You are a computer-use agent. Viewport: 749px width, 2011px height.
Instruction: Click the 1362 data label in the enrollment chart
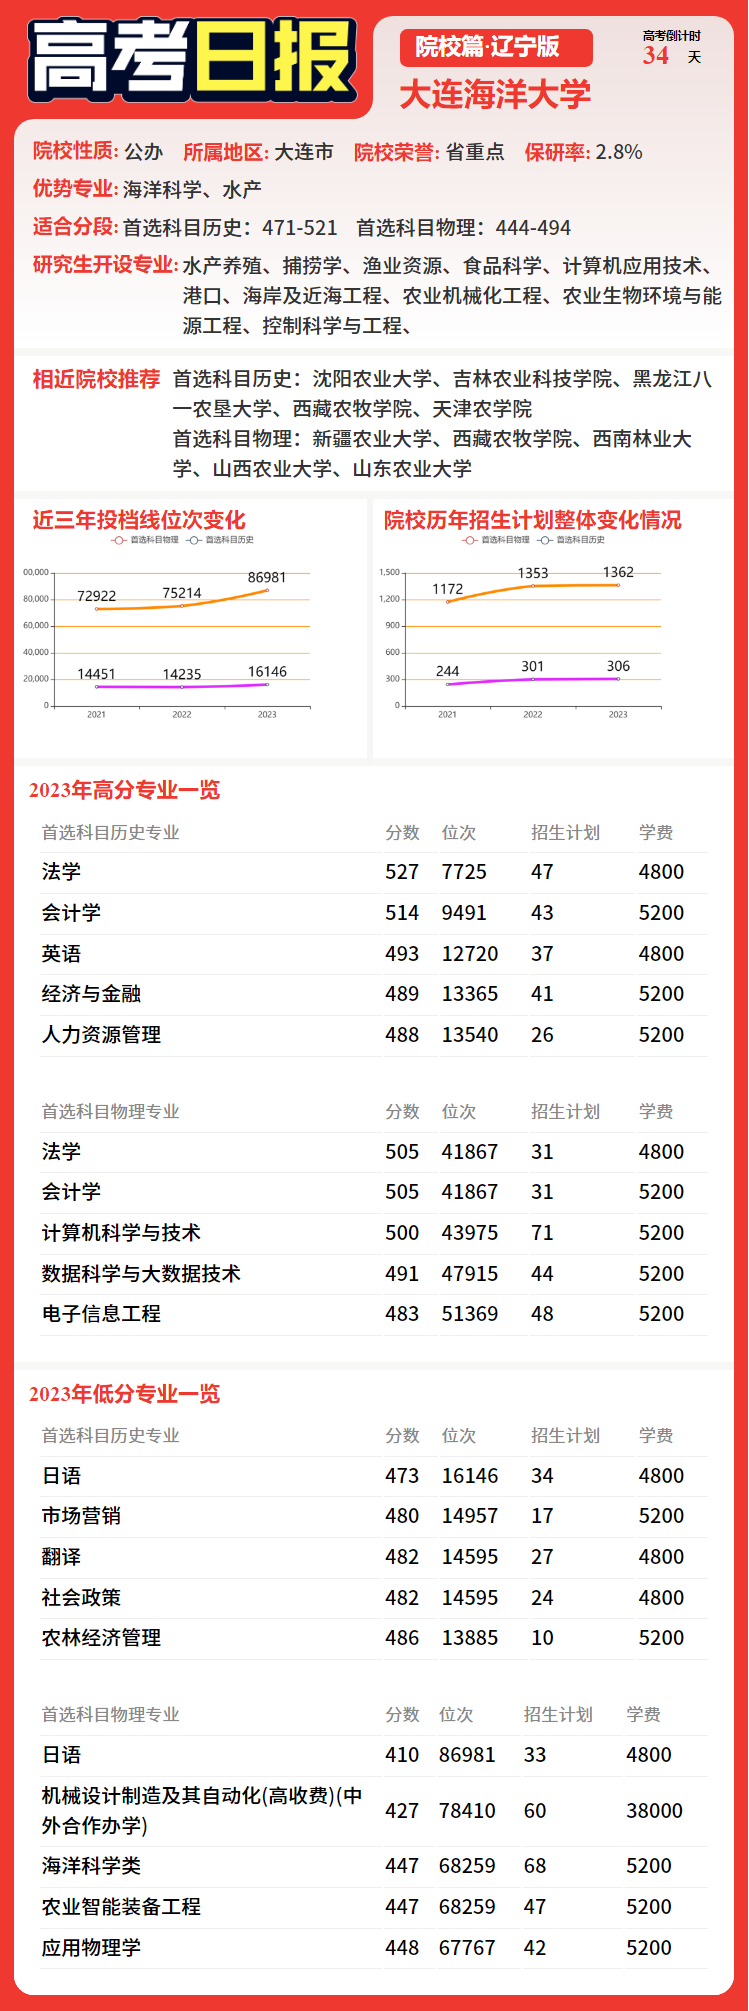coord(618,572)
